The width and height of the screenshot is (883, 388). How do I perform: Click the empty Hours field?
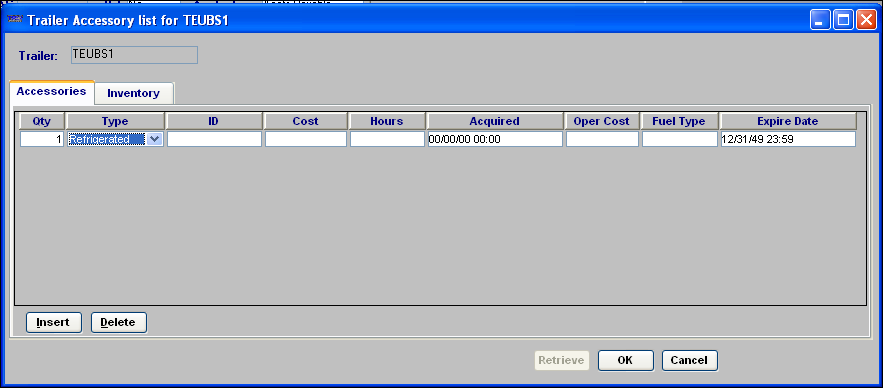387,139
